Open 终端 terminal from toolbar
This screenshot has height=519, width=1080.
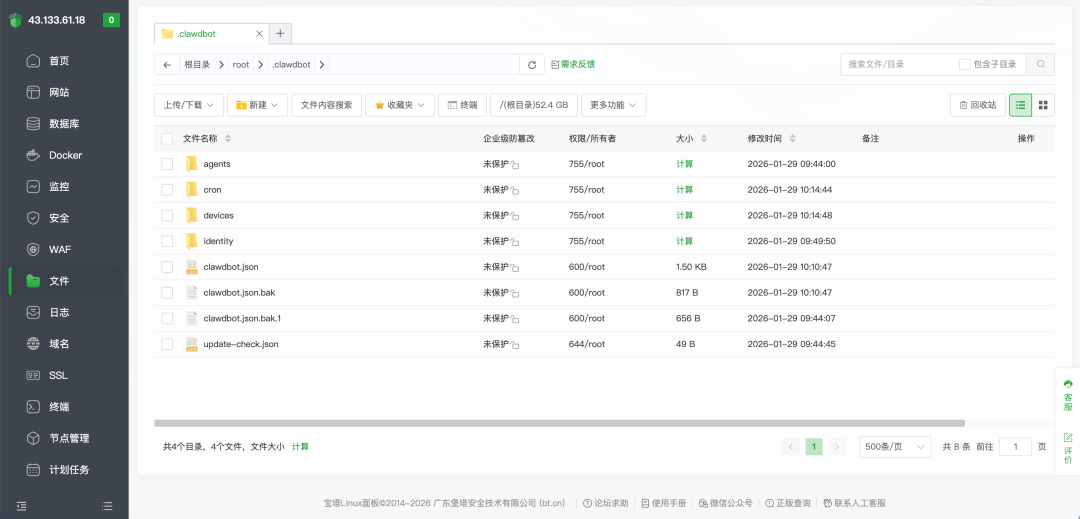462,105
